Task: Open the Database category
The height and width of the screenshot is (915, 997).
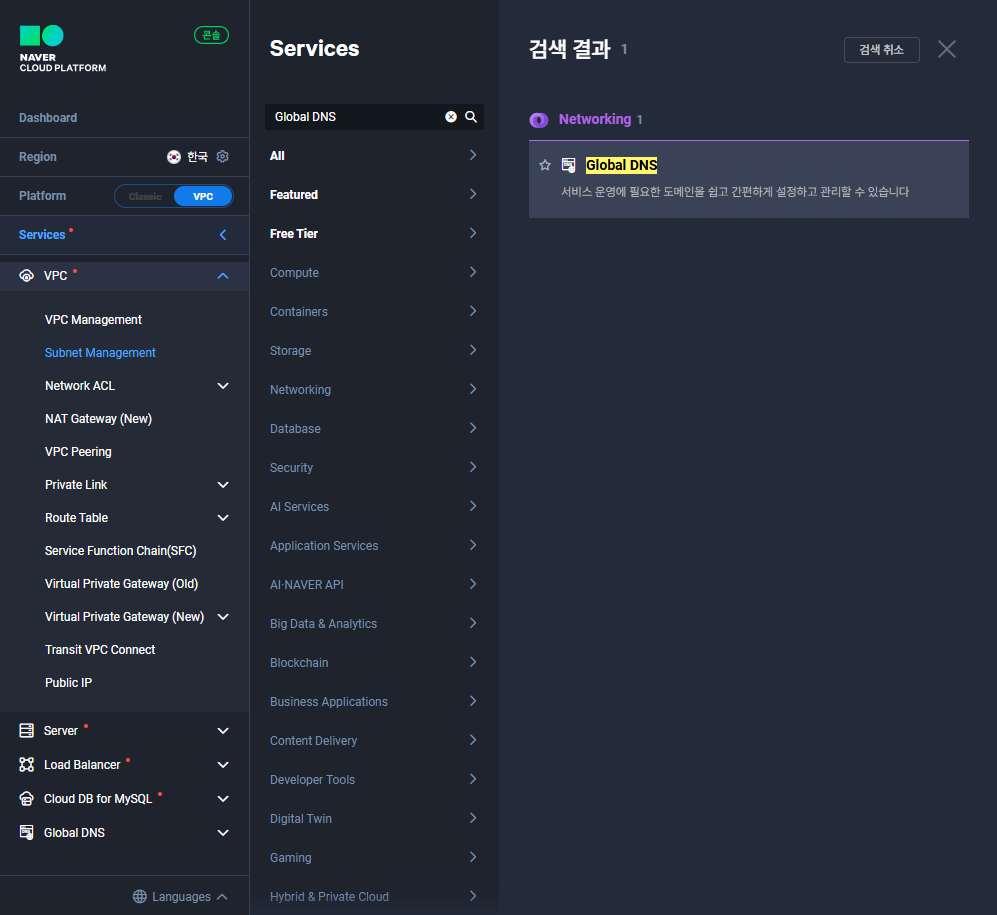Action: (374, 429)
